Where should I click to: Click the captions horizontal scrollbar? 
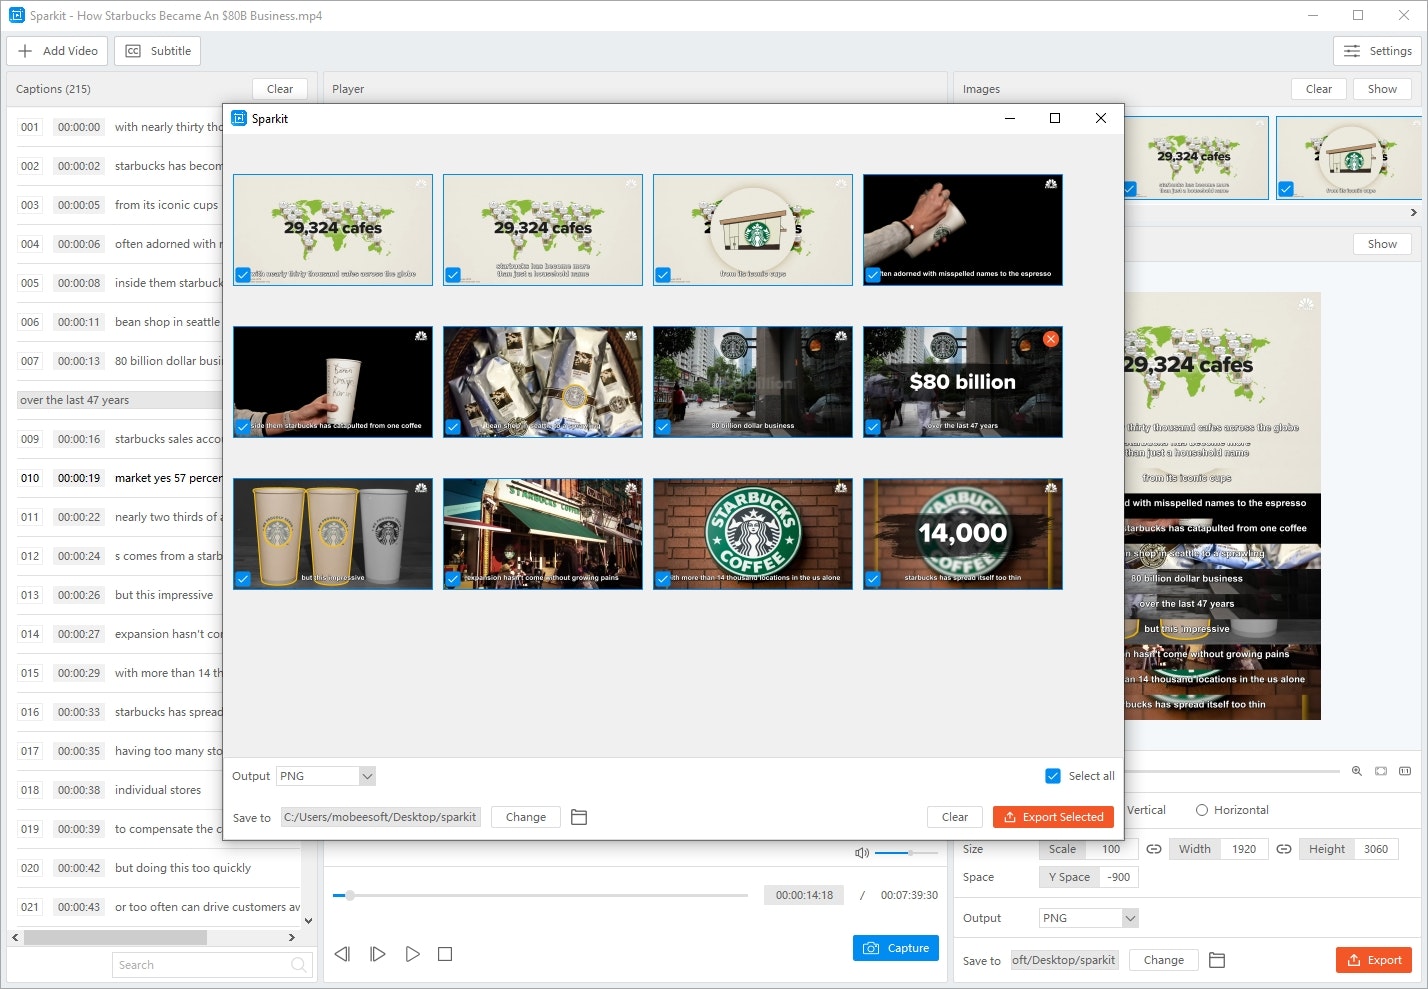[115, 938]
